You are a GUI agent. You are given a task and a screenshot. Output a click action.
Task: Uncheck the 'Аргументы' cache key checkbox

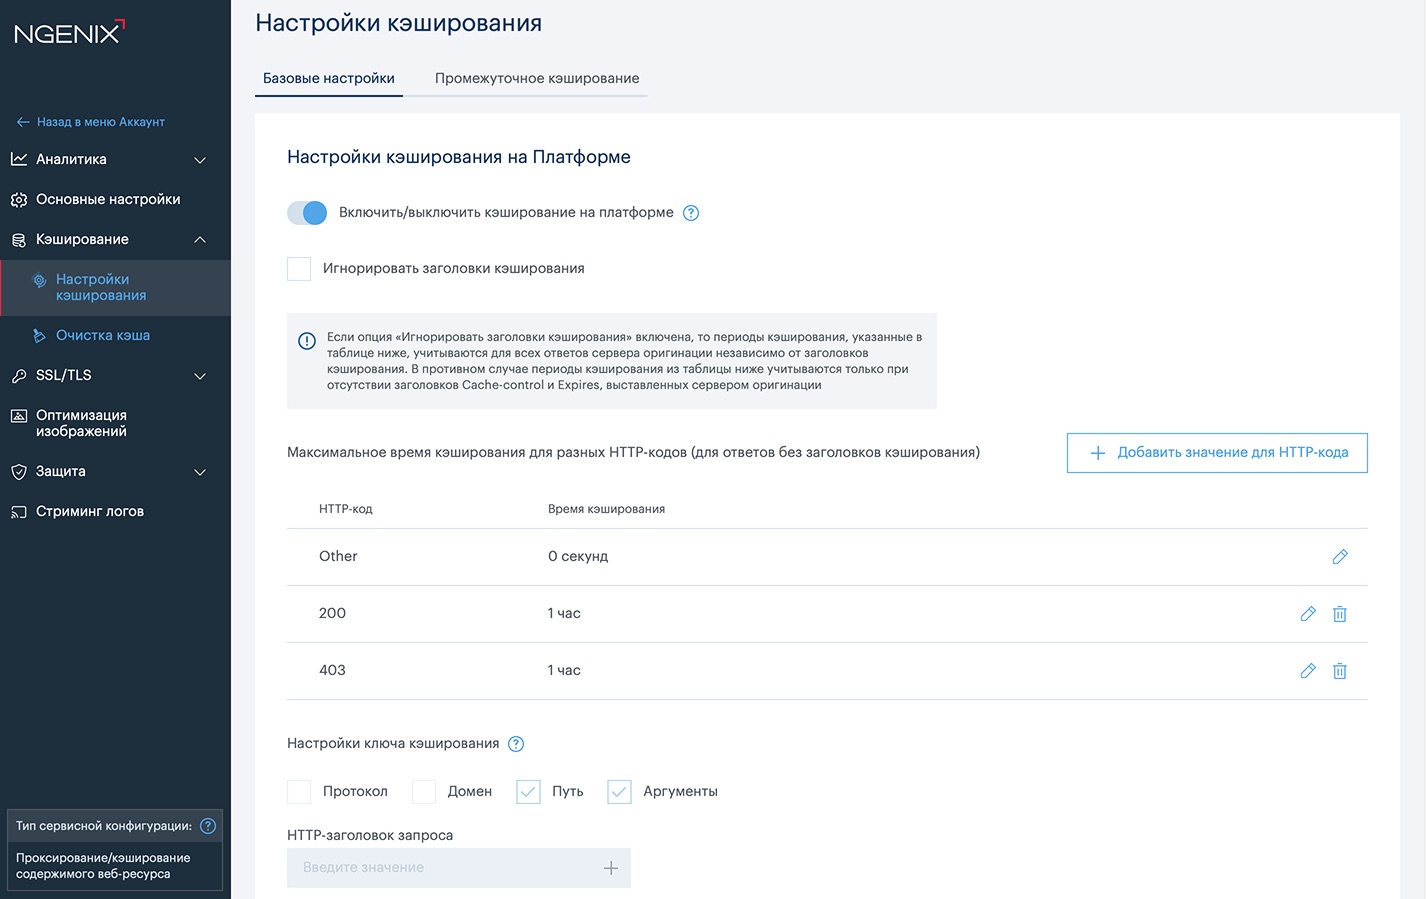click(619, 792)
